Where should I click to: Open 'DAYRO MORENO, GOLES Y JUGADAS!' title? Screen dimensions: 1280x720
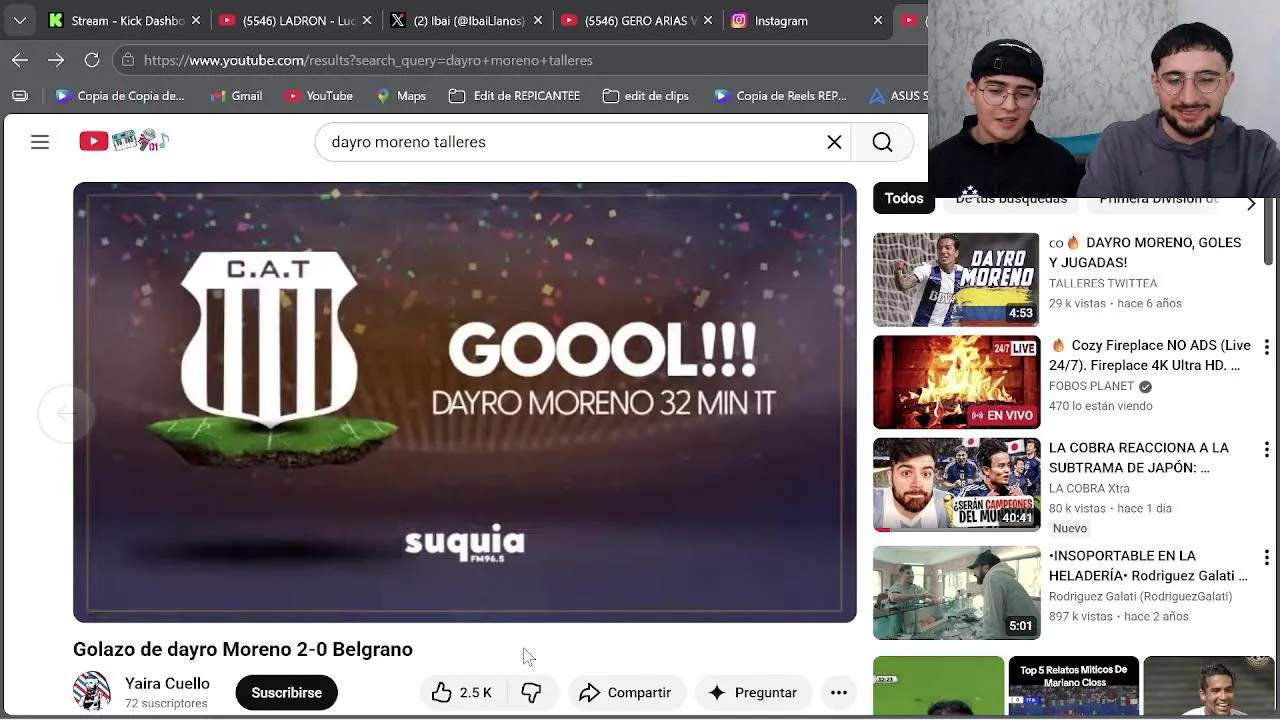point(1145,252)
